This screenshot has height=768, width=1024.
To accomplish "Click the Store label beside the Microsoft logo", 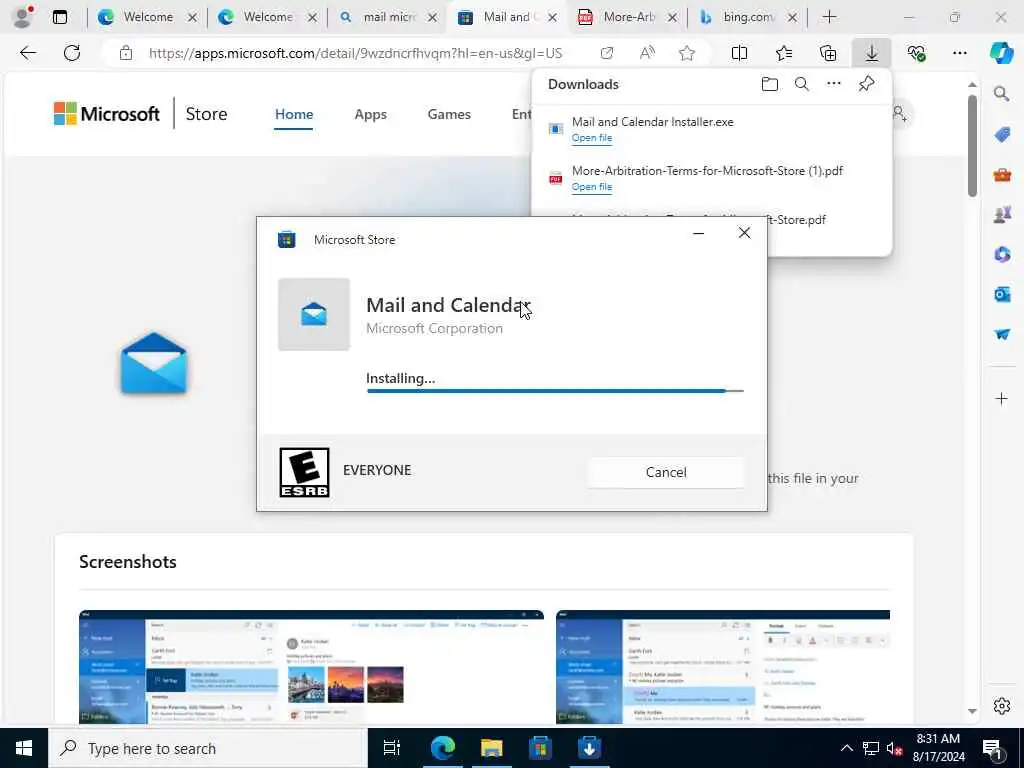I will [x=206, y=114].
